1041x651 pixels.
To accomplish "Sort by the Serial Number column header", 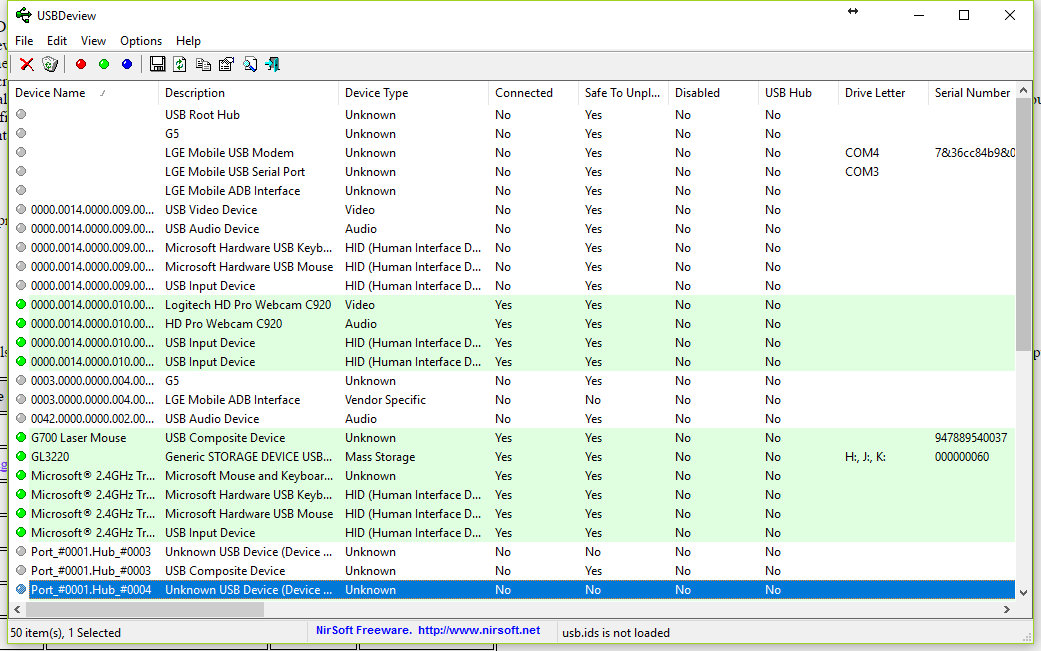I will [972, 93].
